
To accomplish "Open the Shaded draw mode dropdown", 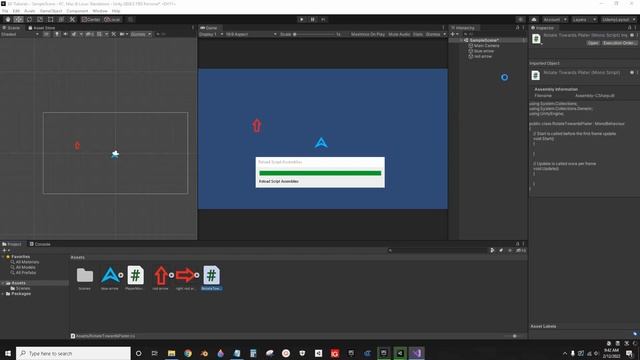I will pos(20,34).
